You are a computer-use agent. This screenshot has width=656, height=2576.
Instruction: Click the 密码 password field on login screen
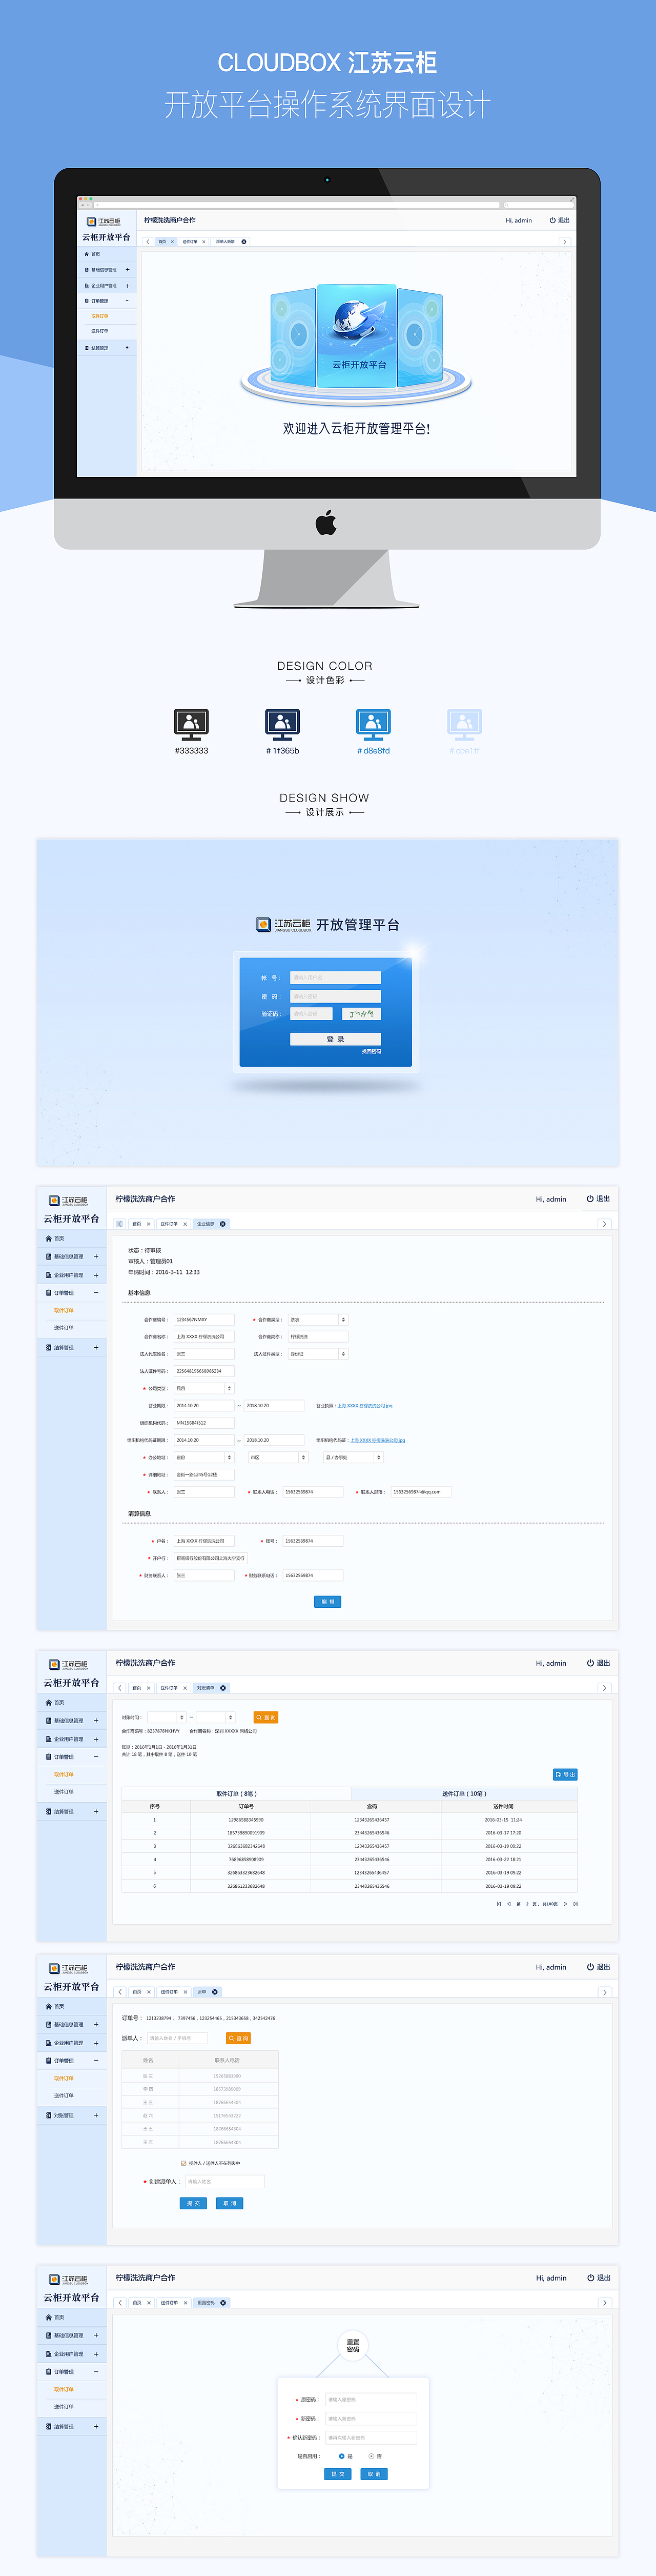coord(335,996)
